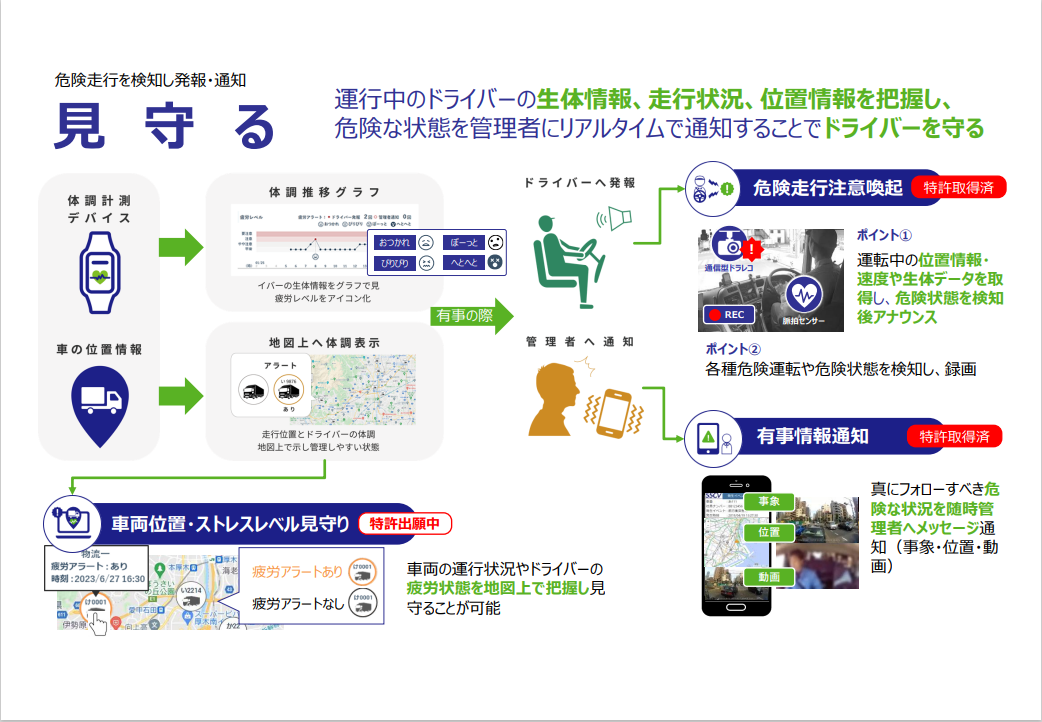Click the 疲労アラートあり orange truck icon
Image resolution: width=1042 pixels, height=722 pixels.
click(361, 570)
